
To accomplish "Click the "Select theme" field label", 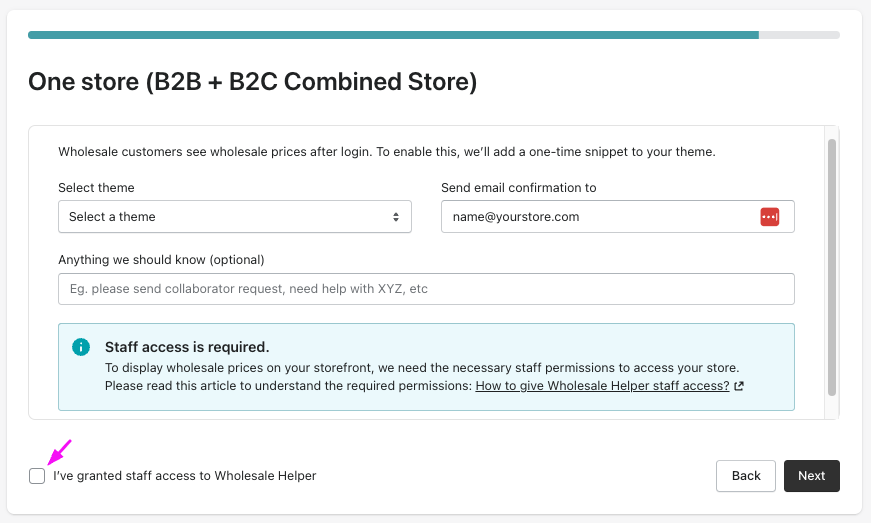I will (x=96, y=188).
